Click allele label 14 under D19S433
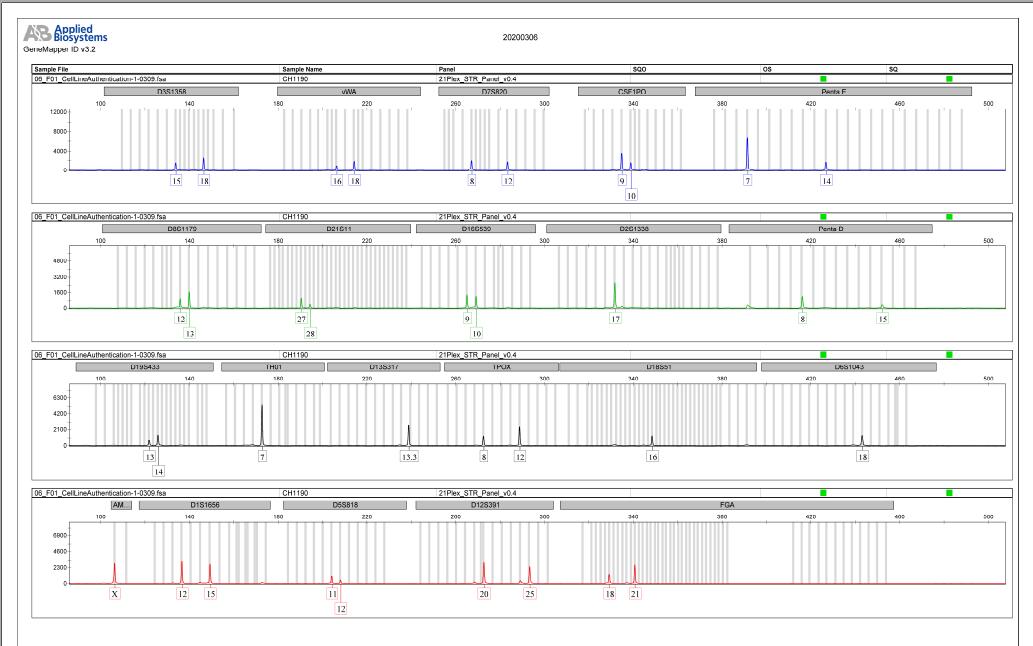The width and height of the screenshot is (1033, 646). click(x=158, y=471)
